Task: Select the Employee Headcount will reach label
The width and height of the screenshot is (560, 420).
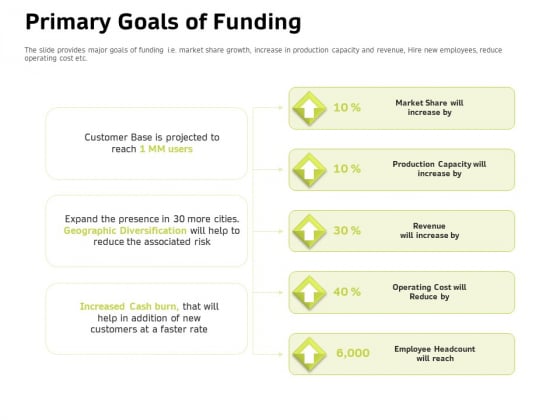Action: click(x=435, y=354)
